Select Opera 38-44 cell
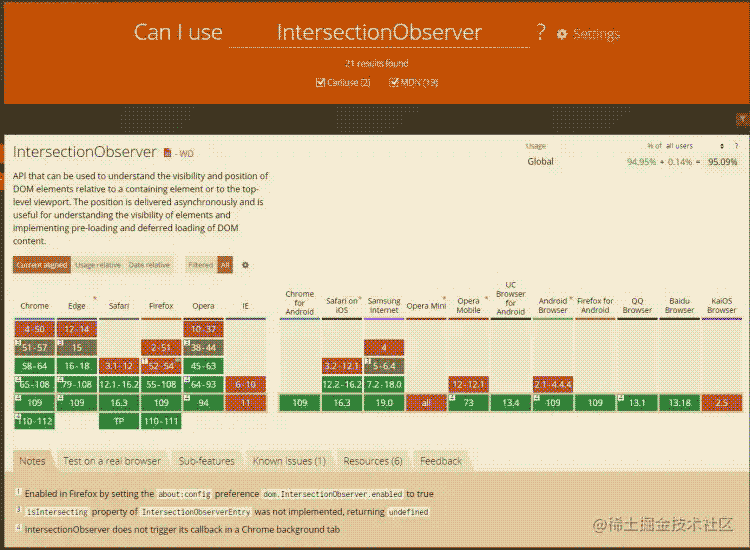 pos(203,348)
